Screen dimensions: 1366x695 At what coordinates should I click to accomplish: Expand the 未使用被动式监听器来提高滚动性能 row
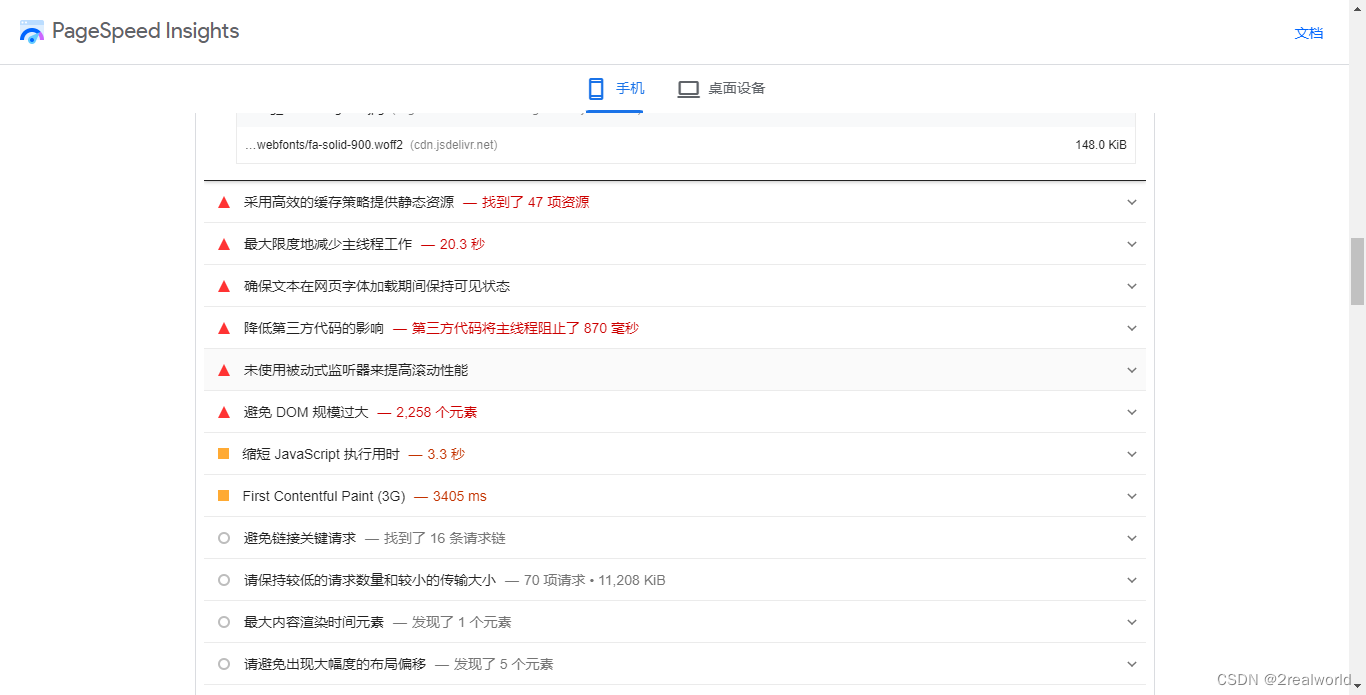pyautogui.click(x=1131, y=369)
